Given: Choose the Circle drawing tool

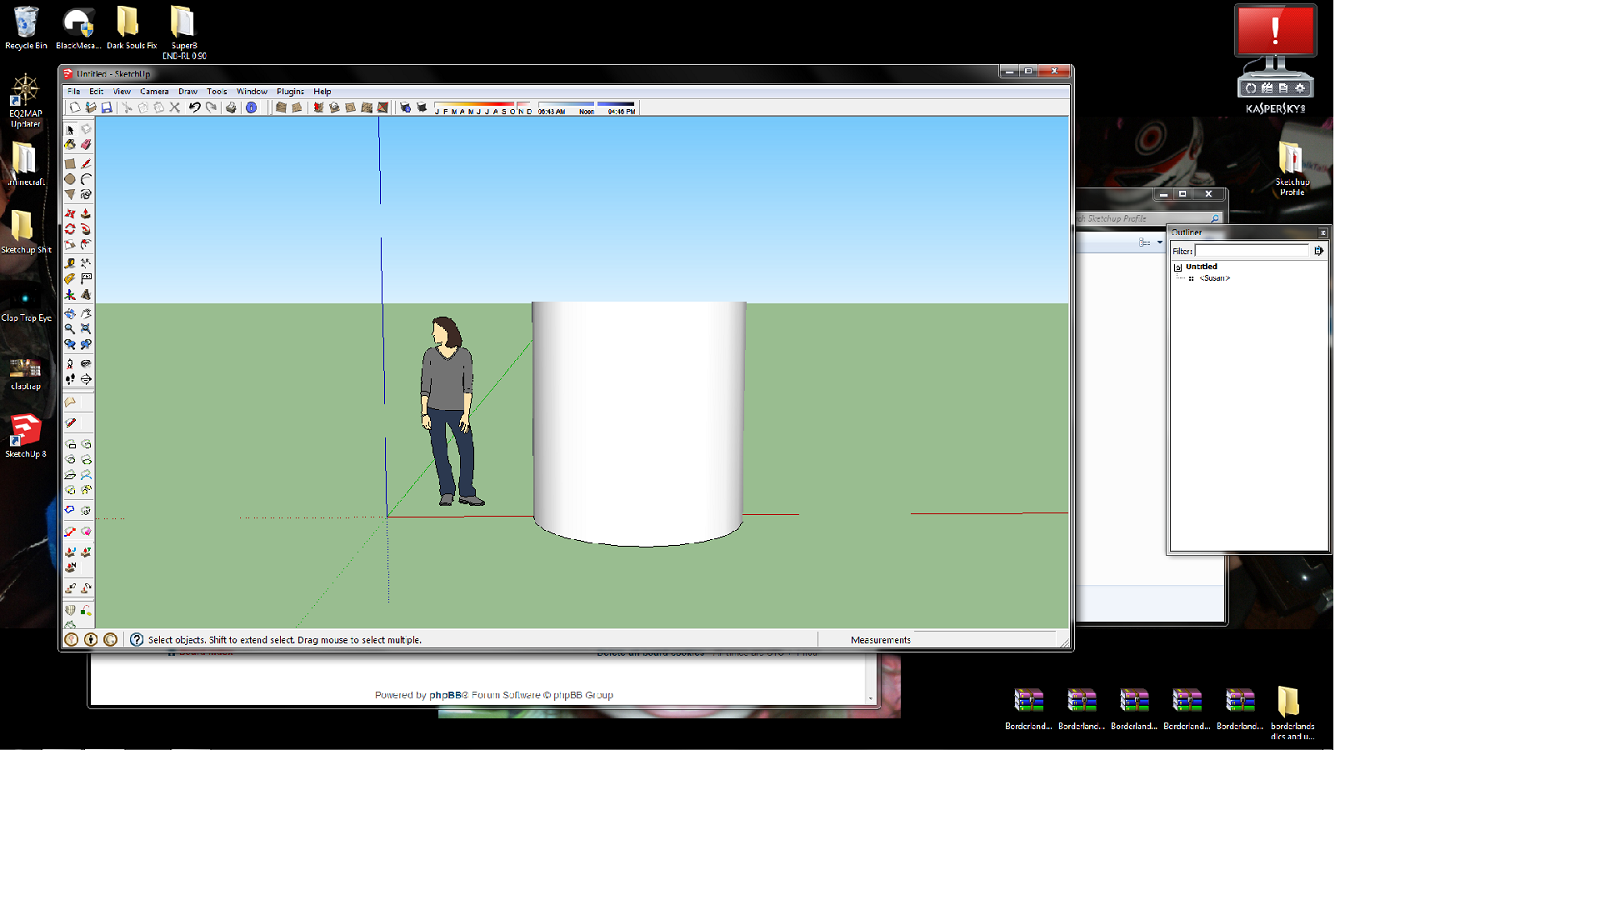Looking at the screenshot, I should click(70, 179).
